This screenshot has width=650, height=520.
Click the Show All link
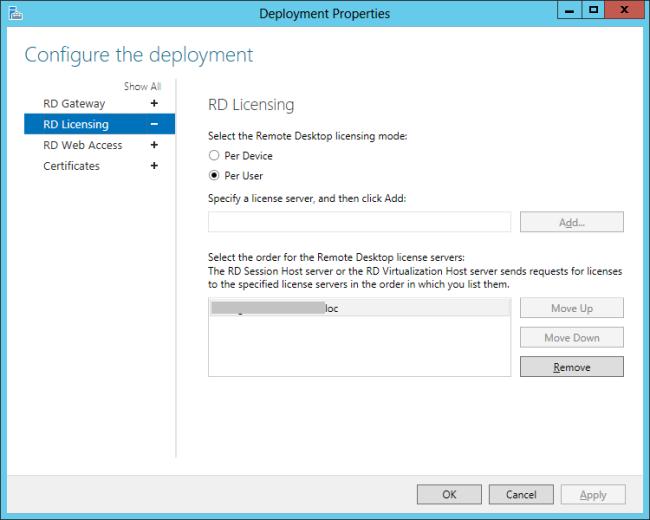(x=142, y=87)
